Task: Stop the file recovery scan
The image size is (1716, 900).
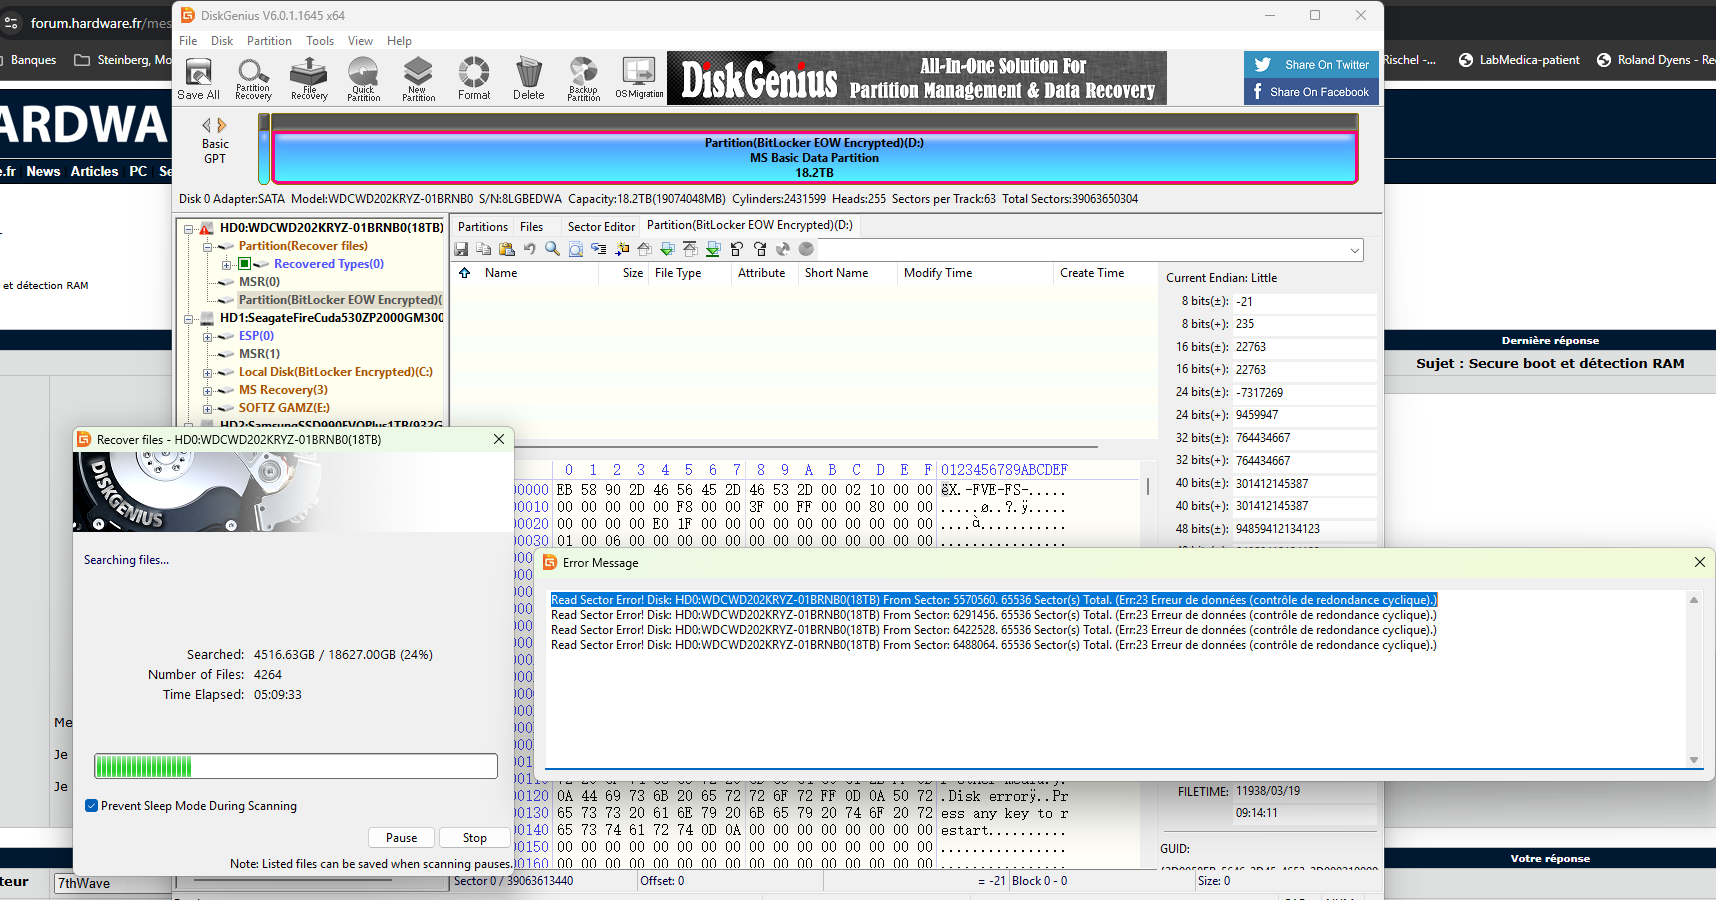Action: point(475,838)
